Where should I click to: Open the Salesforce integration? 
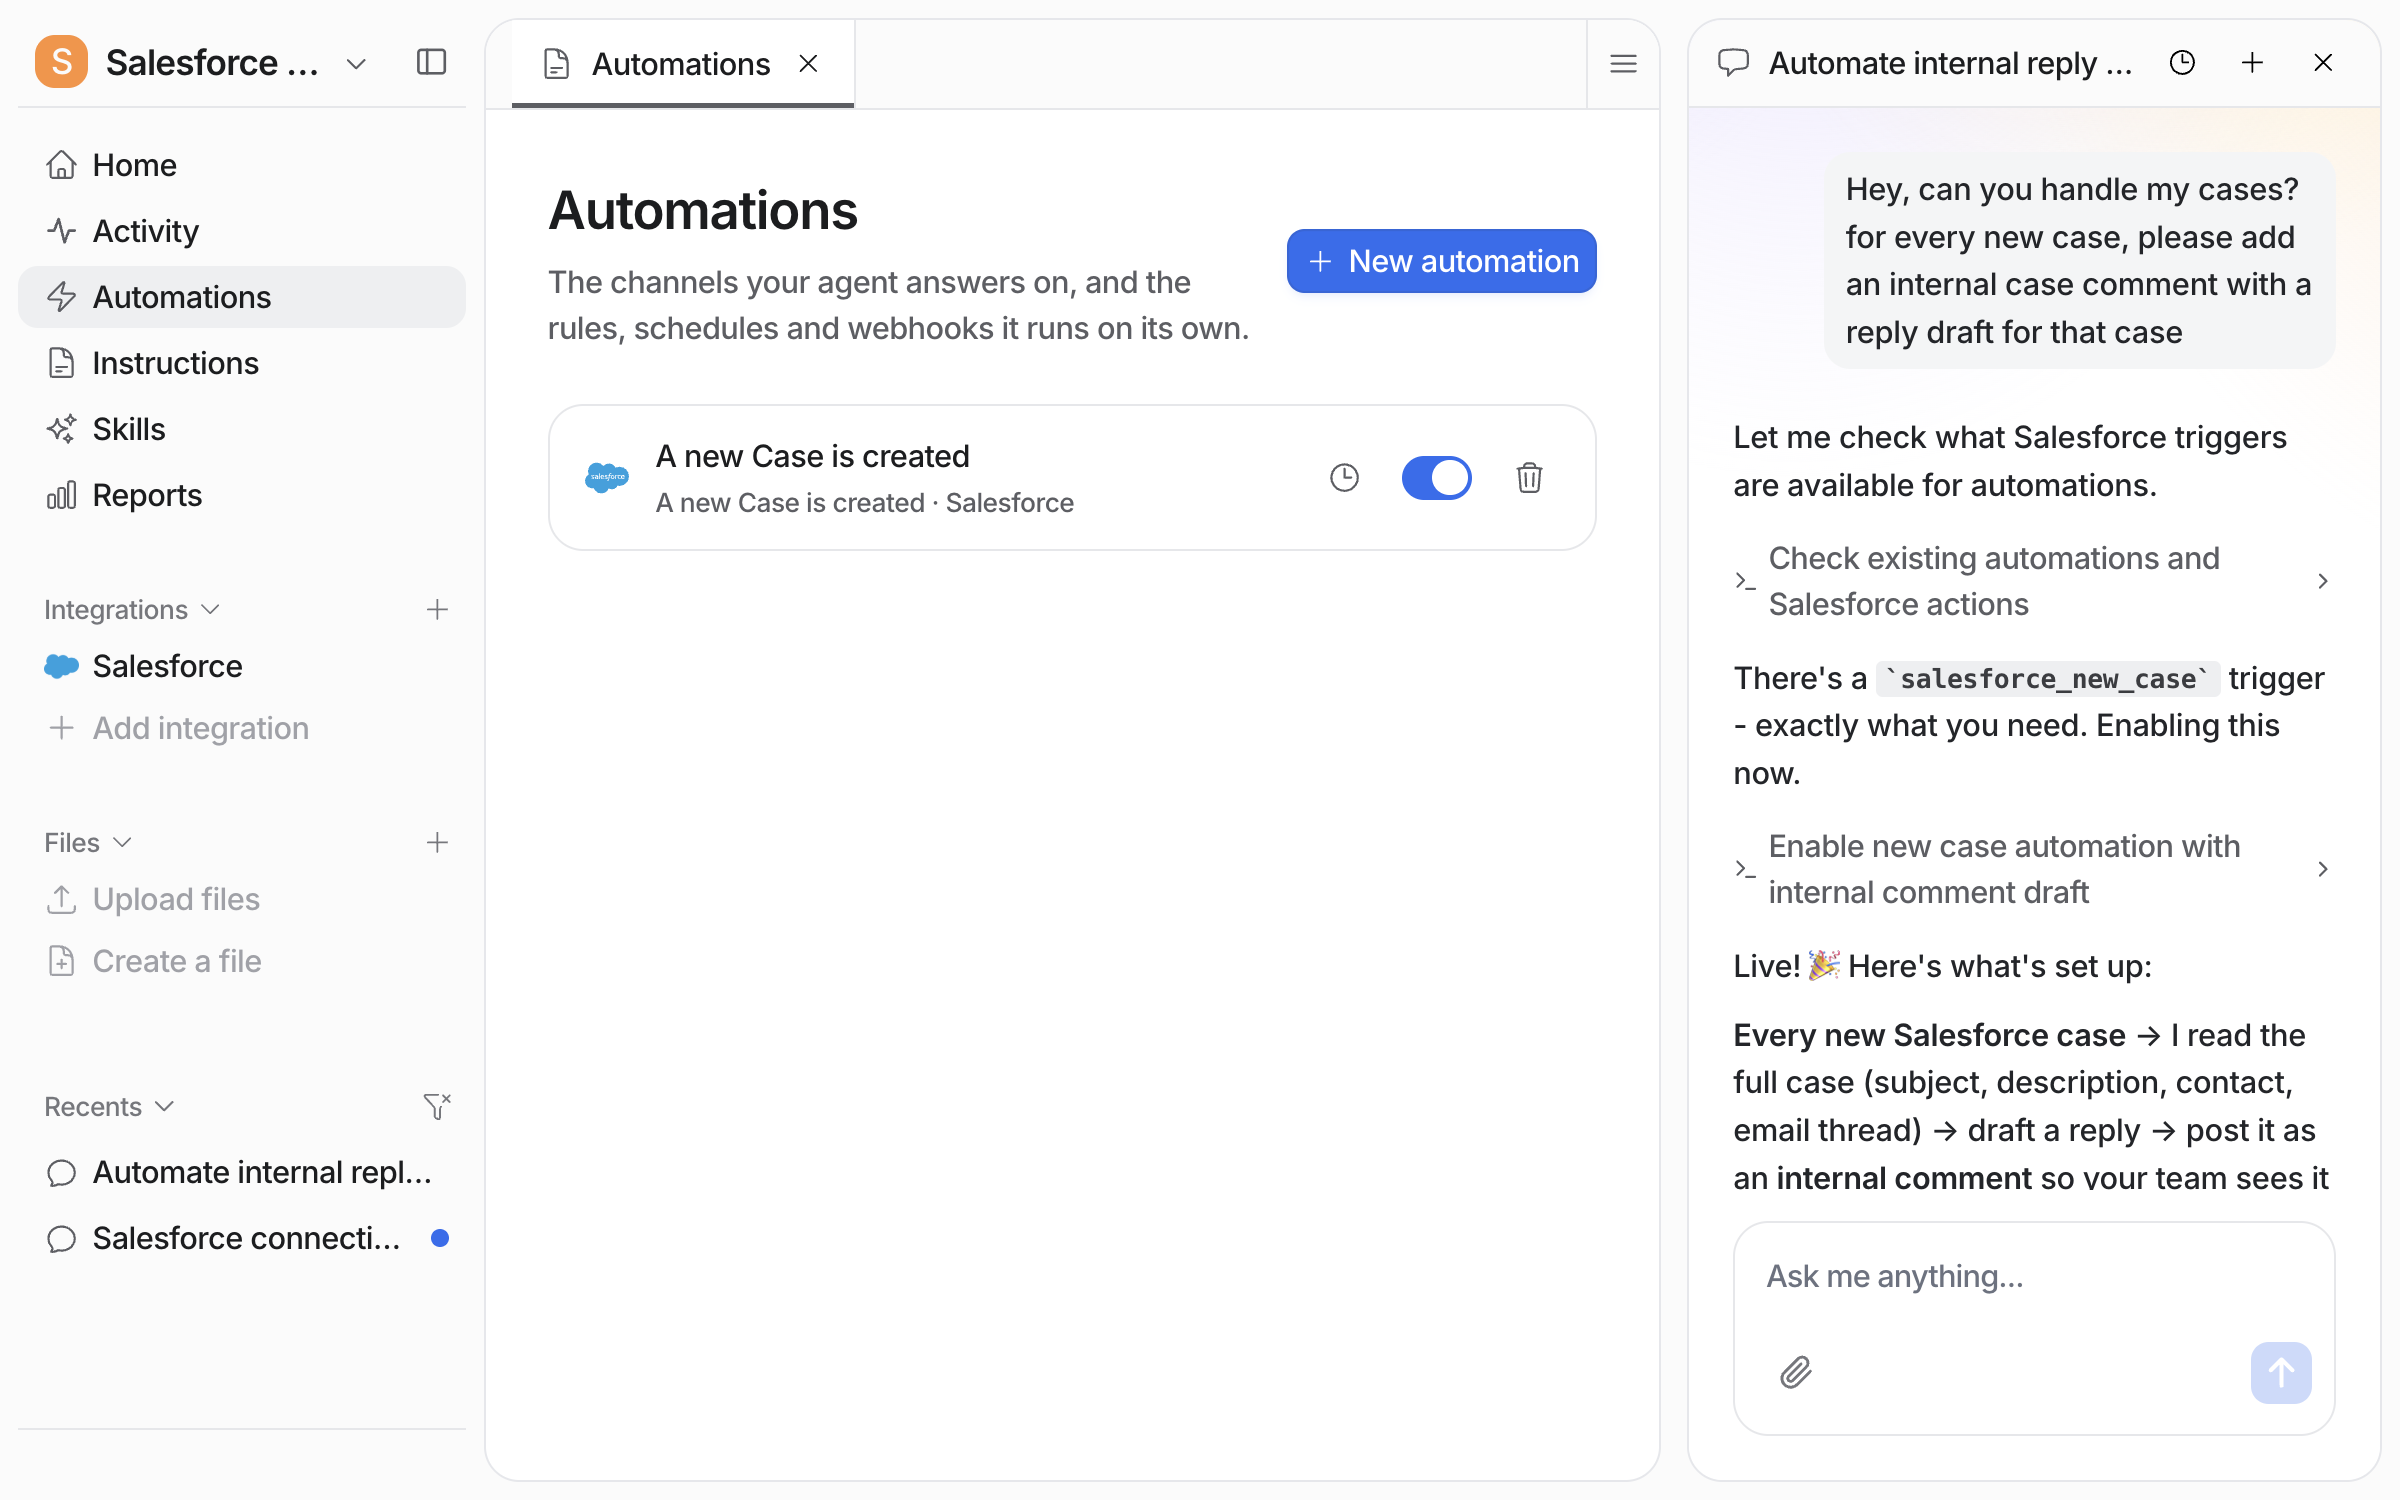(242, 666)
